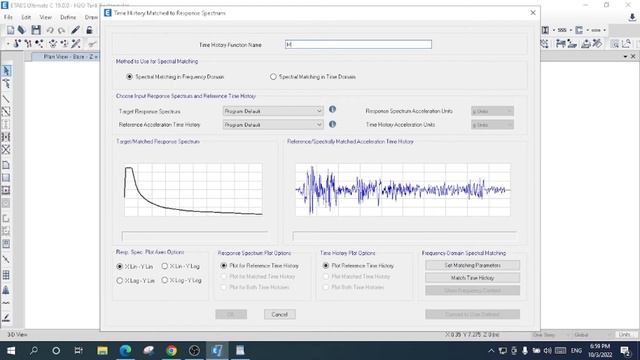The image size is (640, 360).
Task: Choose the X Lin - Y Log axes option
Action: tap(180, 266)
